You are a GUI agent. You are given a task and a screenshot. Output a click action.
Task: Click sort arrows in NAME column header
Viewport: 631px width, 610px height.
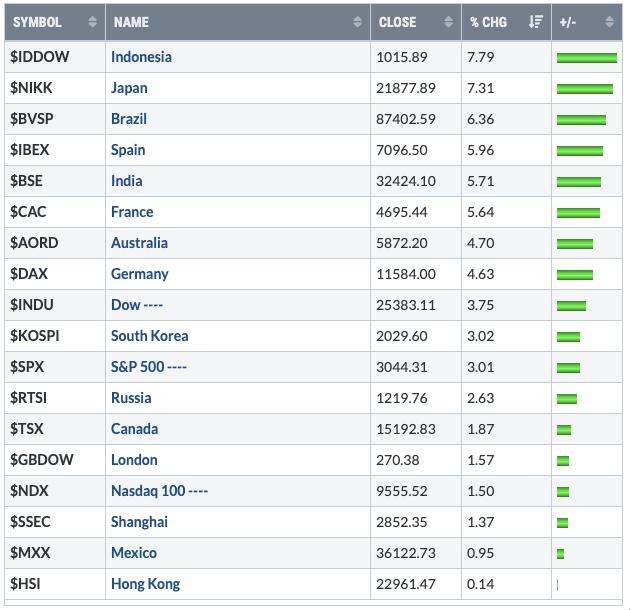pos(358,22)
